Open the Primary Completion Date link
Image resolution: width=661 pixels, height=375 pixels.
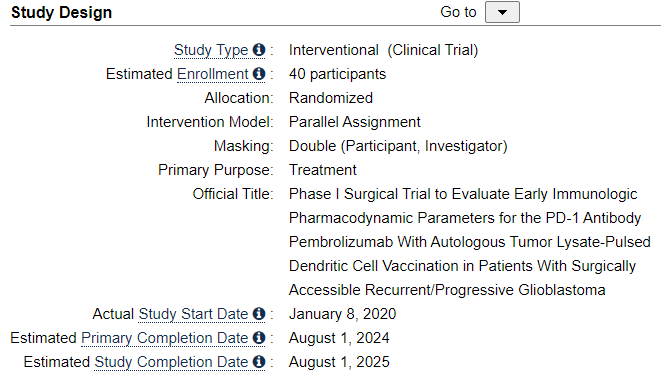tap(164, 338)
